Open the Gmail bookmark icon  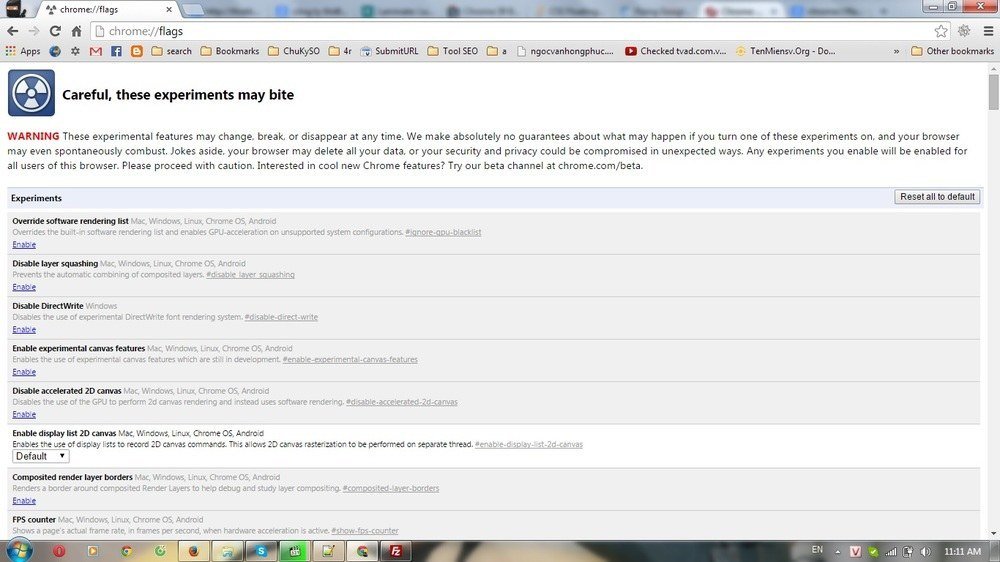click(96, 51)
